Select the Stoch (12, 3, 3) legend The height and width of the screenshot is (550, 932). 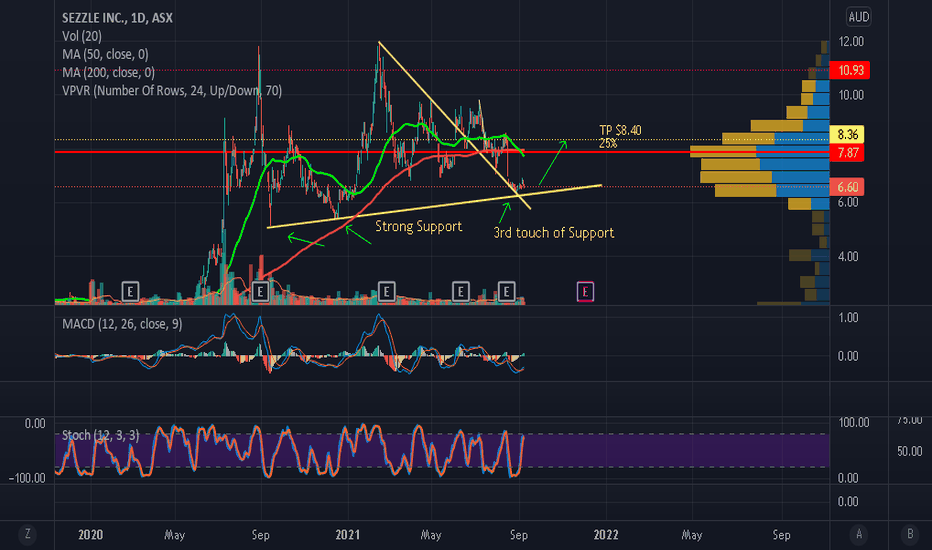click(100, 435)
